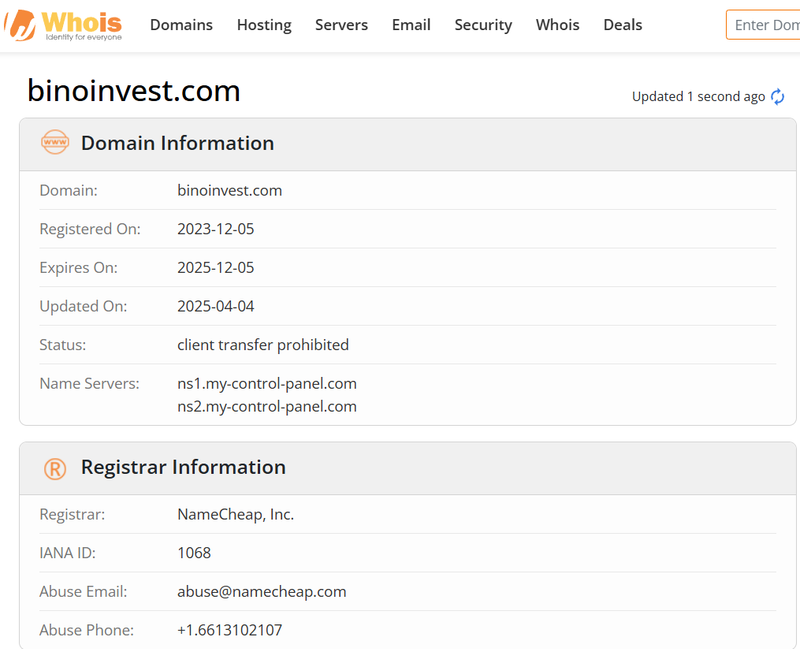Select the Registered On date 2023-12-05
Image resolution: width=800 pixels, height=649 pixels.
click(x=215, y=229)
